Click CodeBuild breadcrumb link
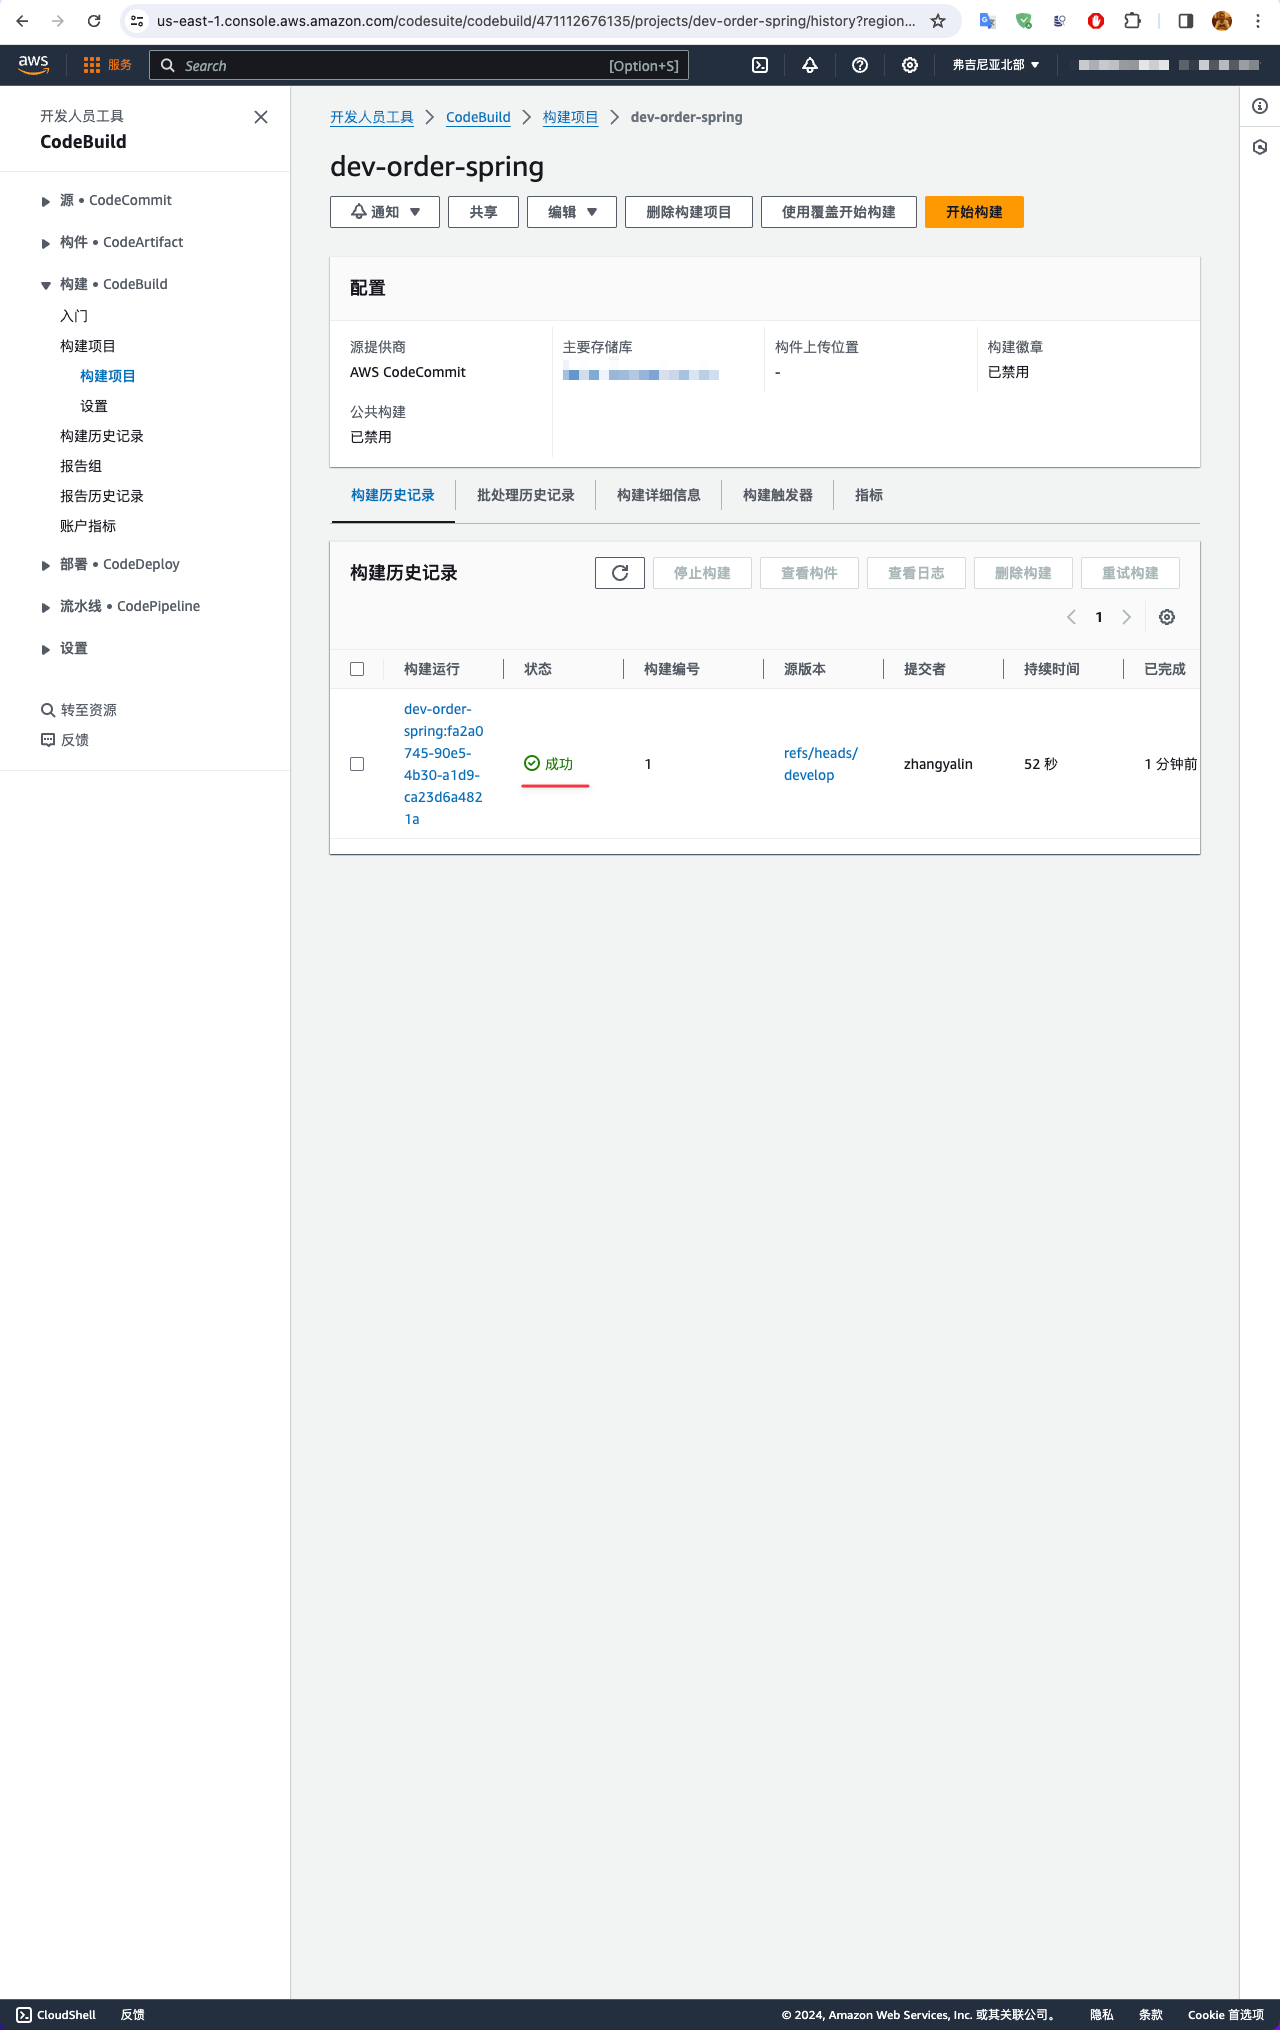Viewport: 1280px width, 2030px height. (x=478, y=117)
